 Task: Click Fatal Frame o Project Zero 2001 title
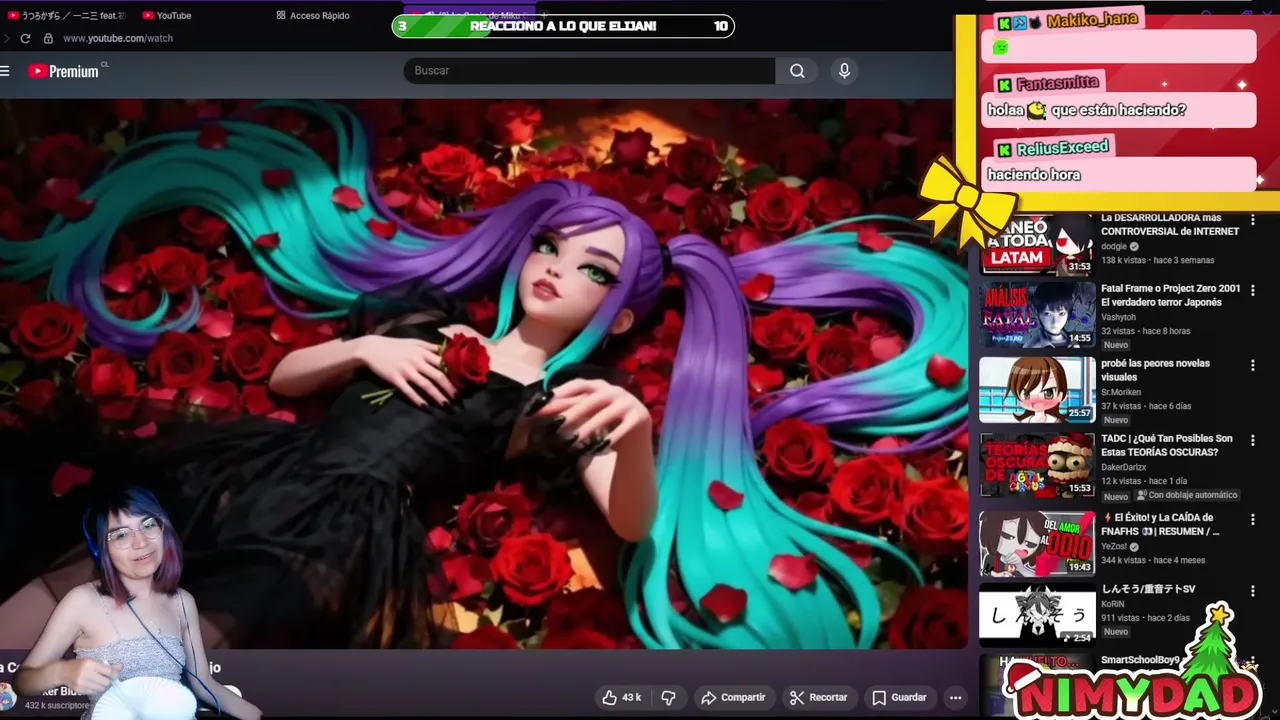pos(1170,295)
